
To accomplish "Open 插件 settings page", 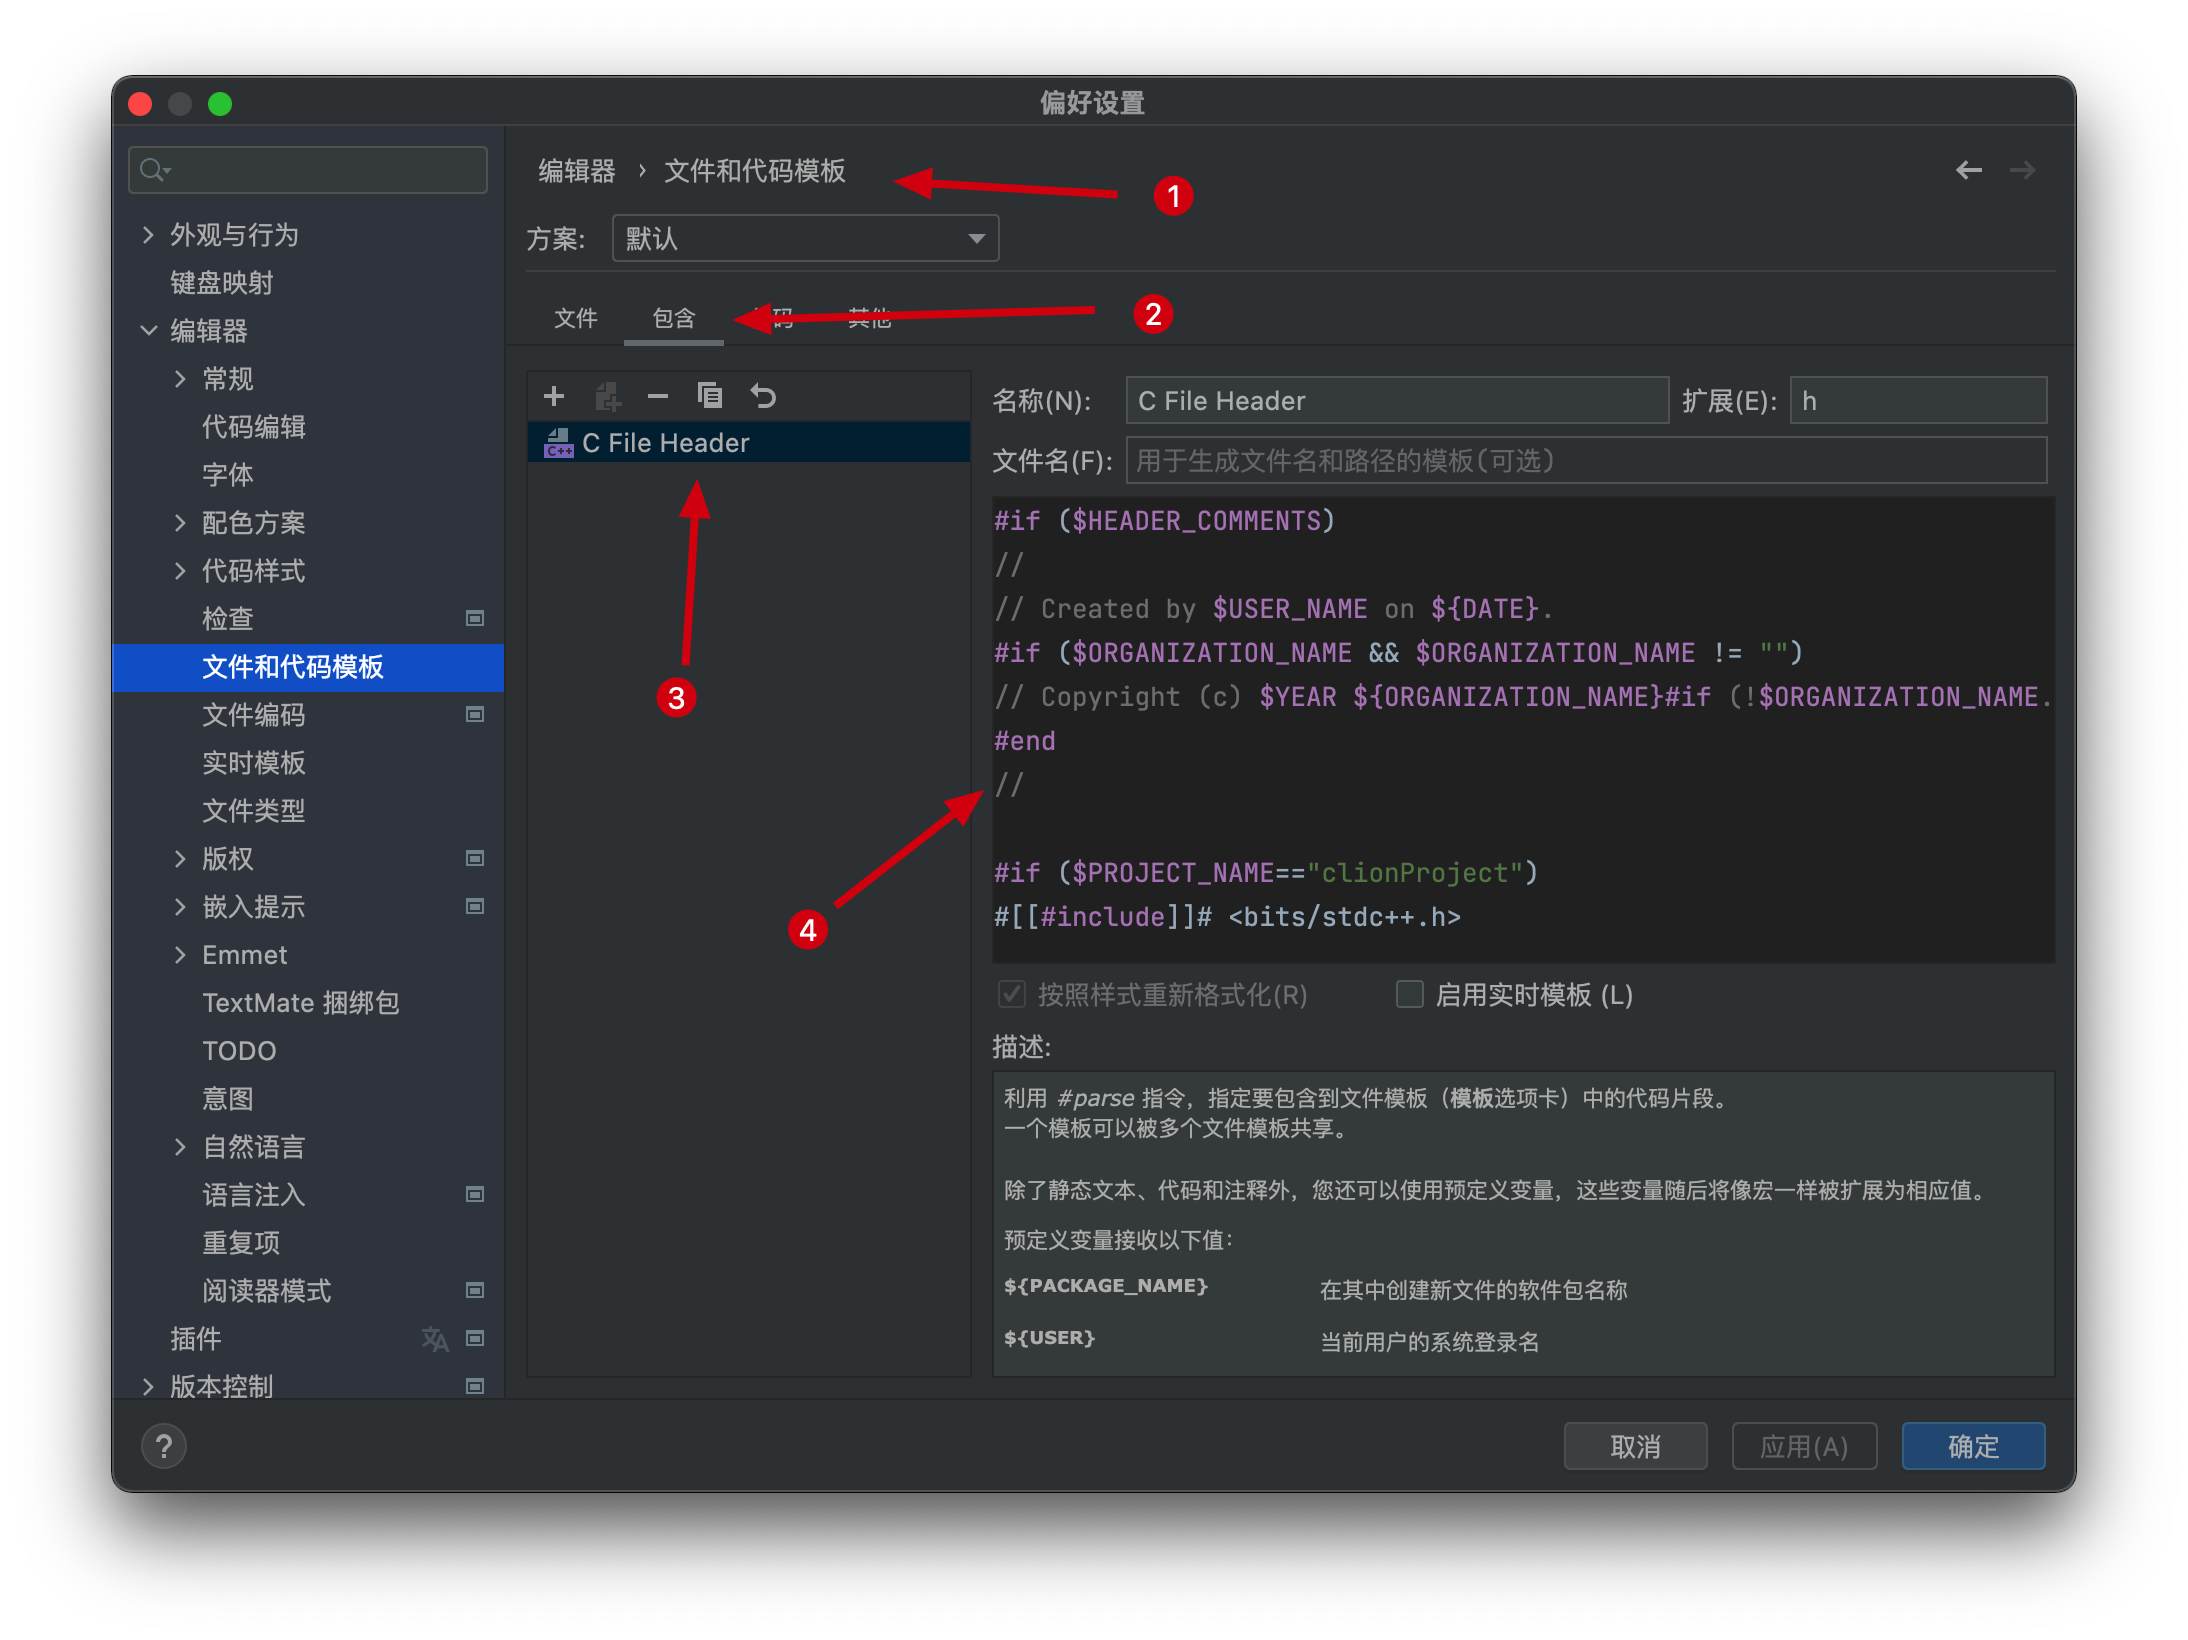I will [308, 1339].
